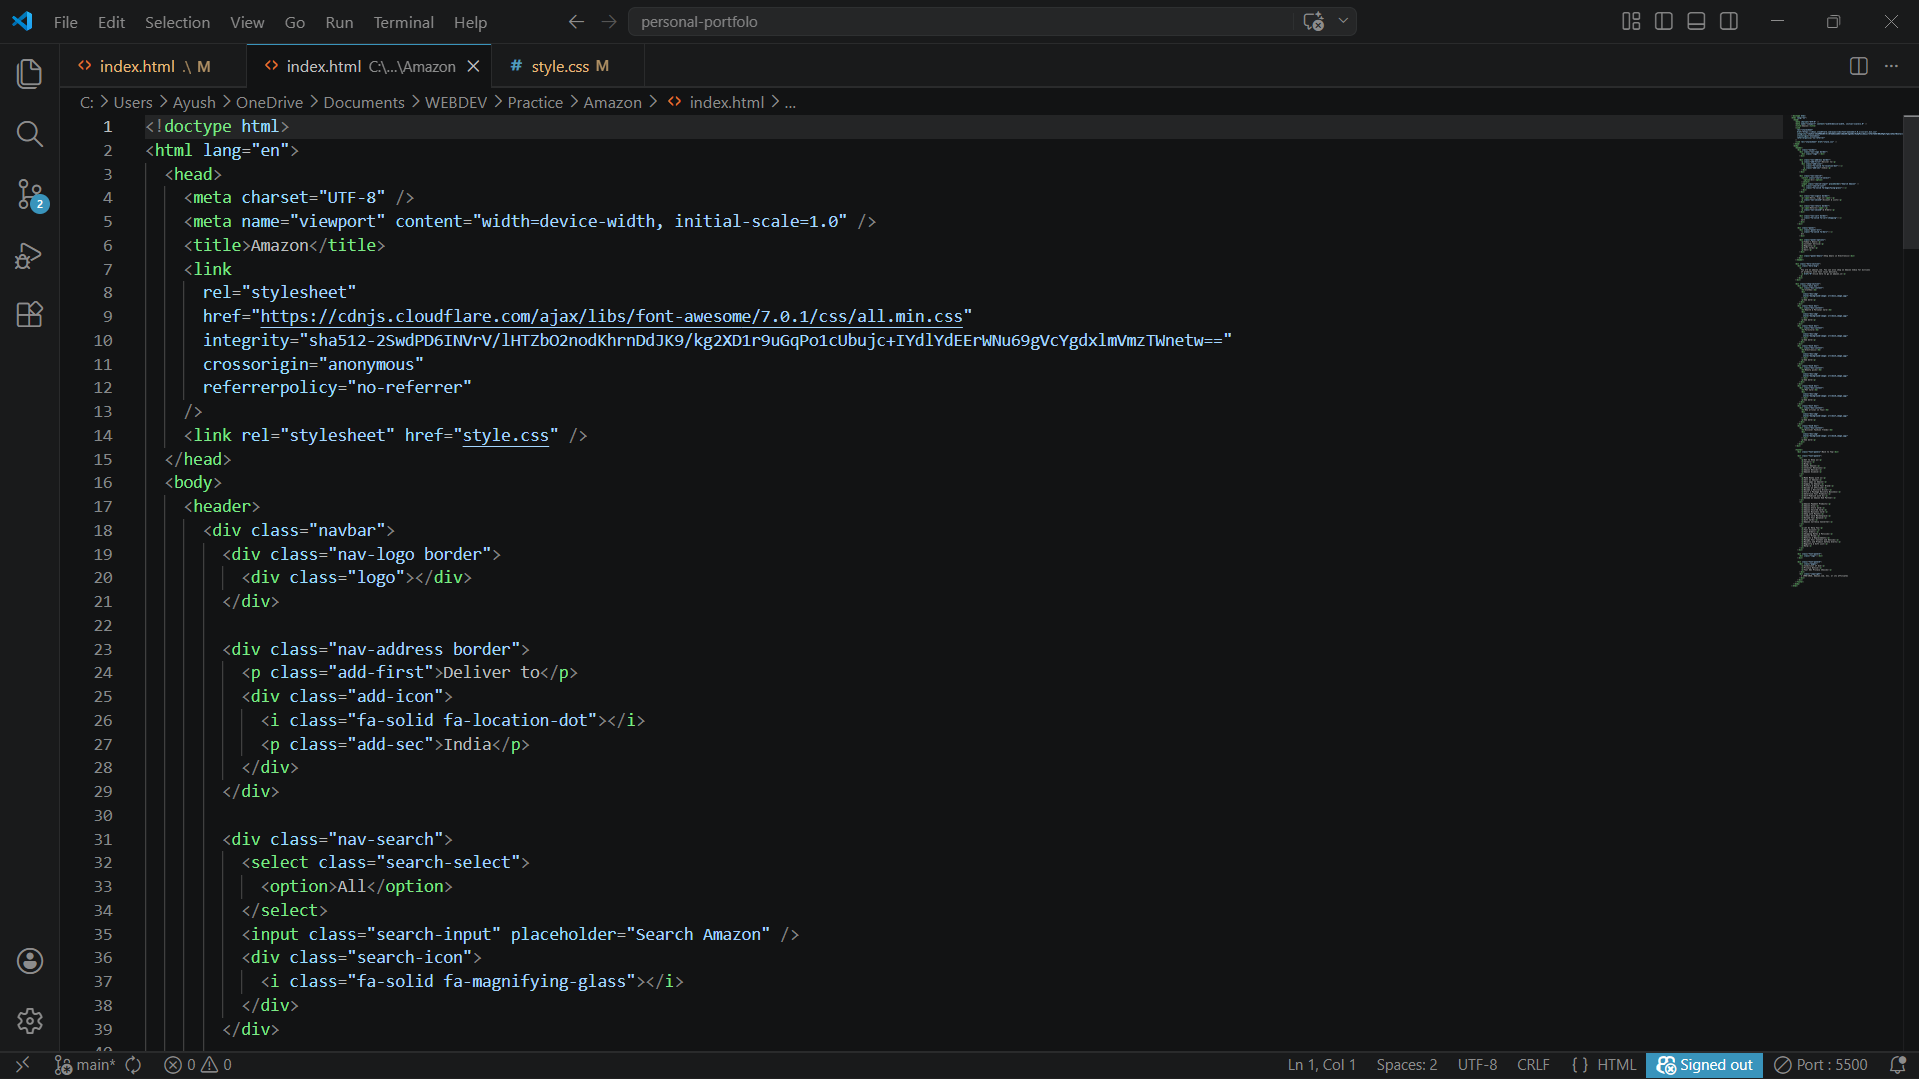Expand the Copilot chat dropdown arrow
The width and height of the screenshot is (1919, 1079).
click(x=1343, y=21)
